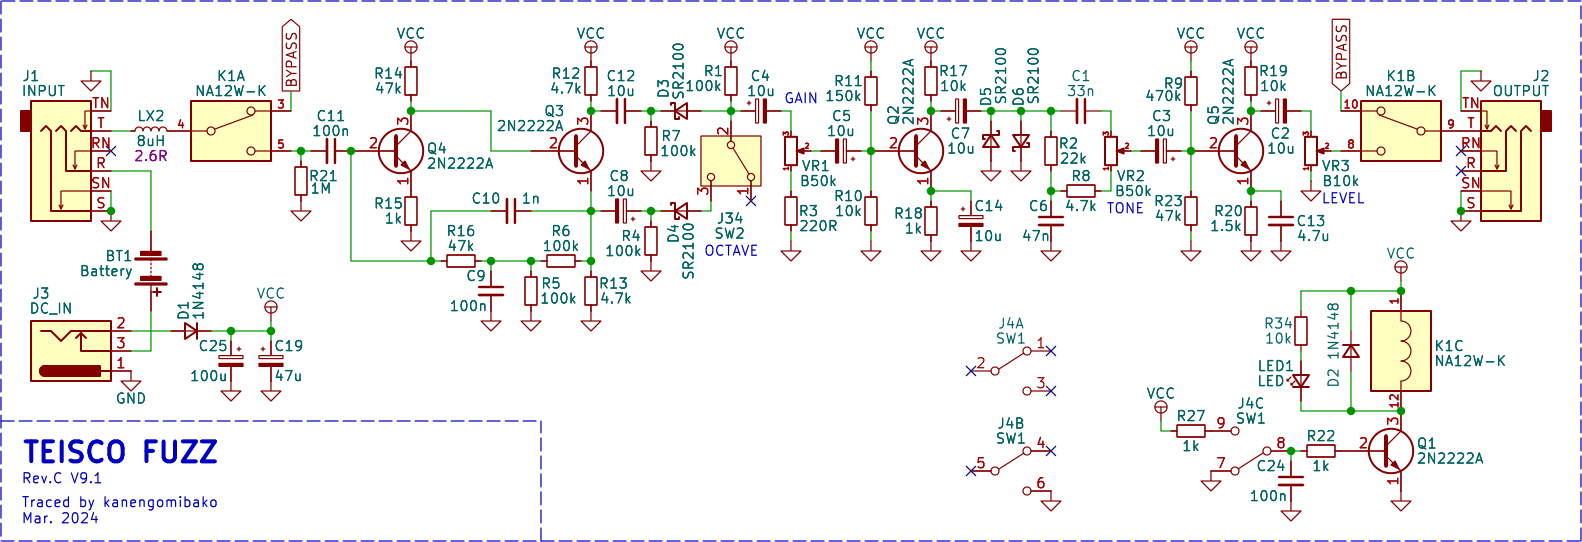
Task: Click the BYPASS flag near K1A
Action: (x=291, y=55)
